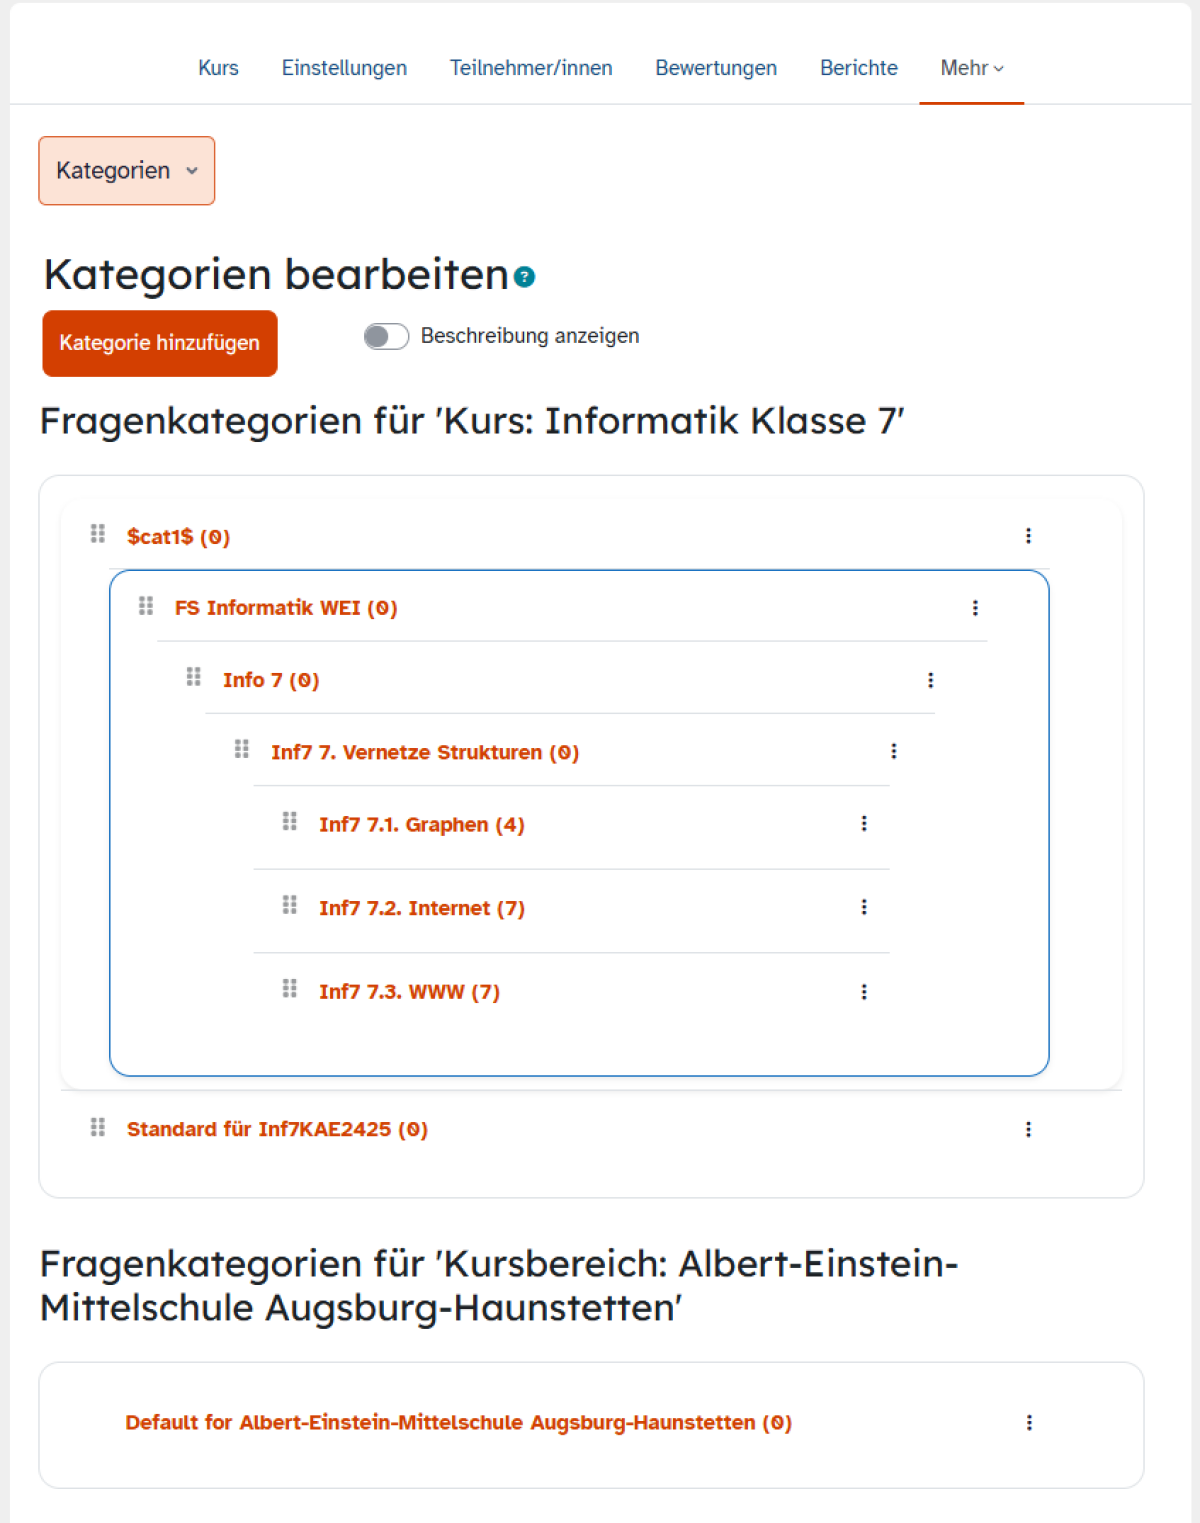Open the three-dot menu for $cat1$

tap(1028, 536)
